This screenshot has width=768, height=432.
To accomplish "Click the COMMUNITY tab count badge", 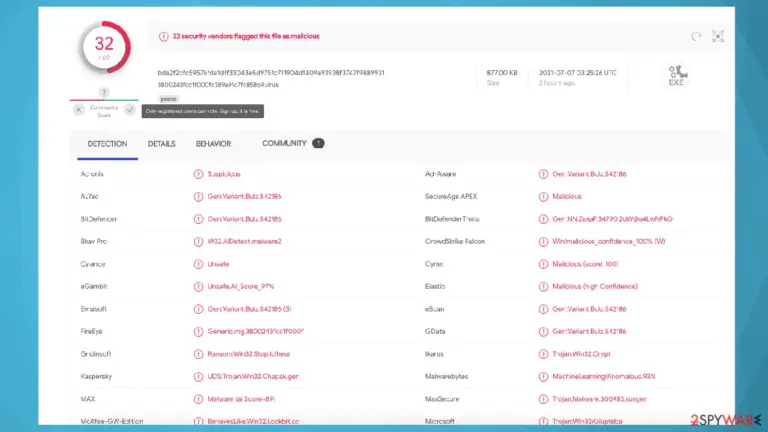I will point(318,144).
